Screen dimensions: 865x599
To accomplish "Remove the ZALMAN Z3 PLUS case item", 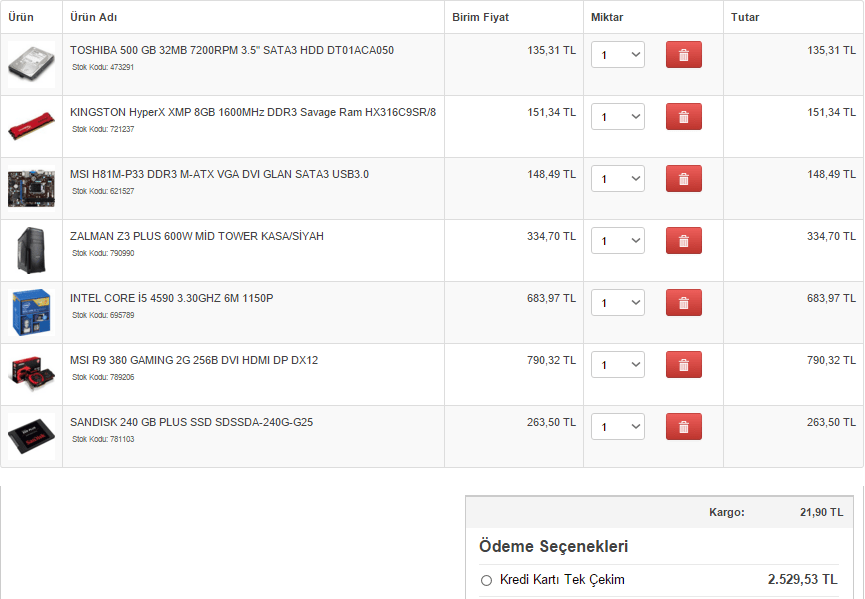I will [x=684, y=240].
